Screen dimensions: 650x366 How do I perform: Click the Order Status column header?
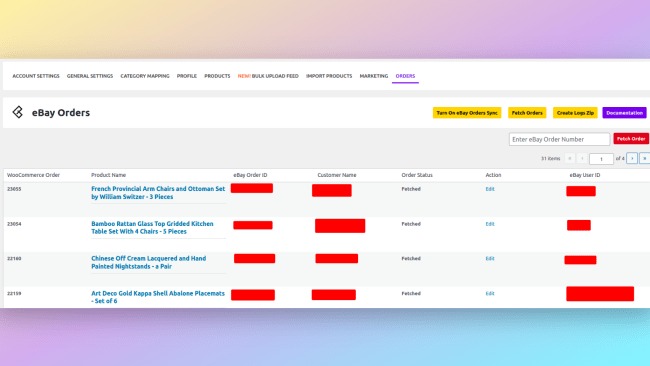[x=417, y=175]
